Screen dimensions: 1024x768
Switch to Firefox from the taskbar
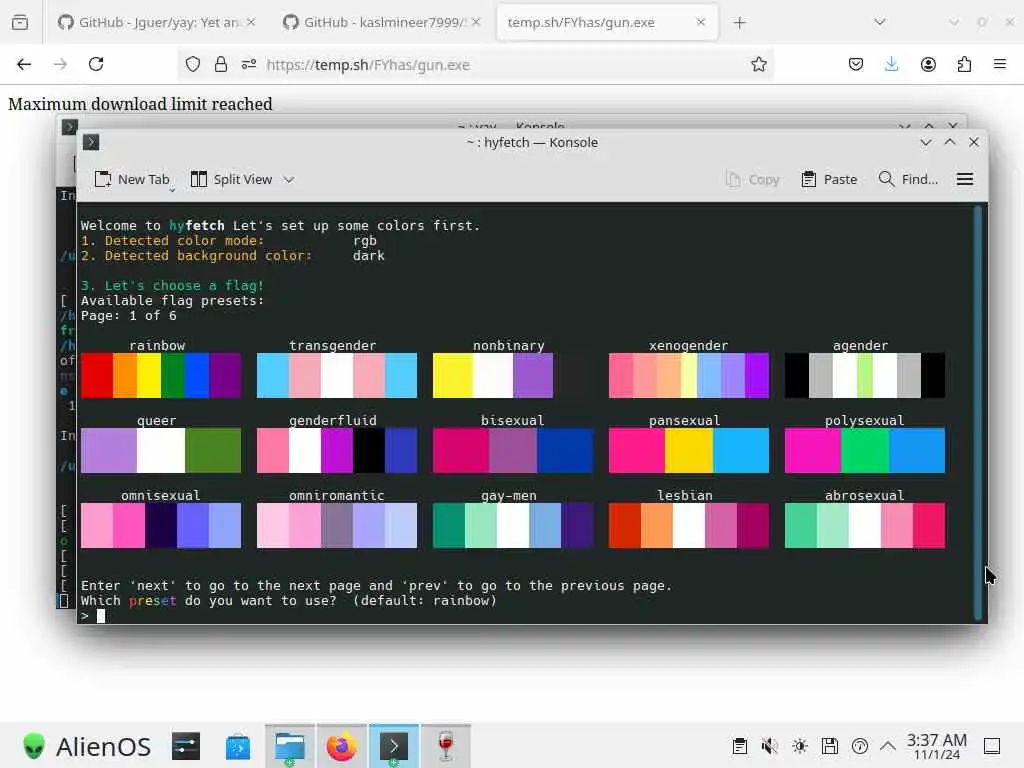[342, 746]
